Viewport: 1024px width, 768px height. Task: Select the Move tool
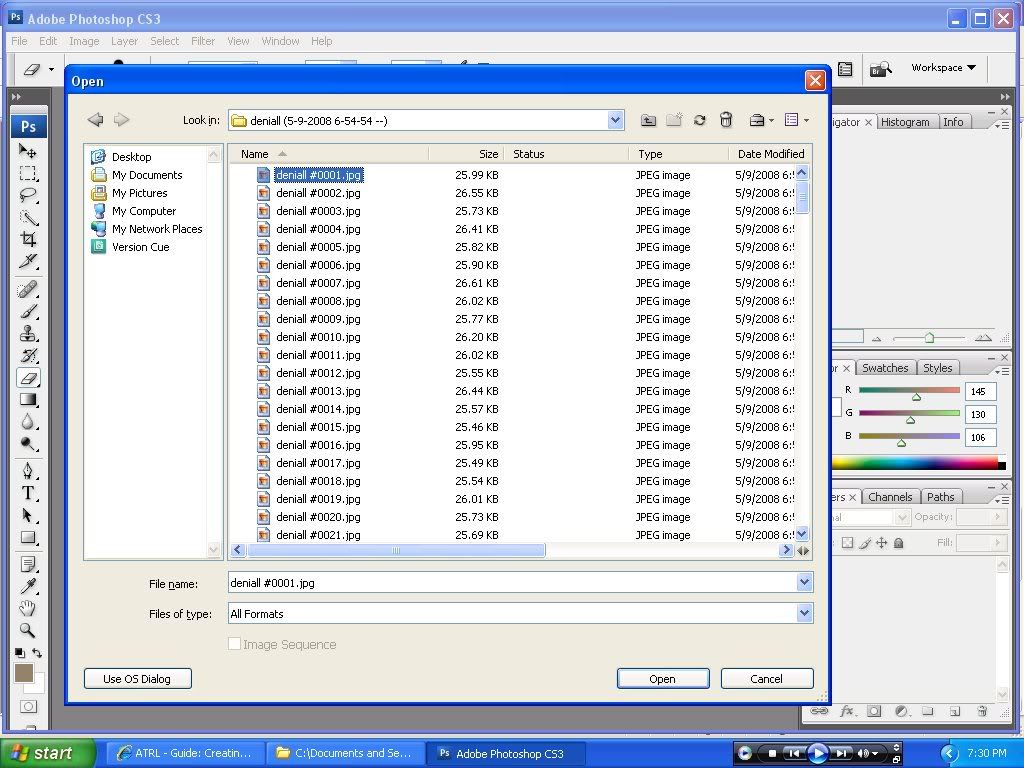27,151
